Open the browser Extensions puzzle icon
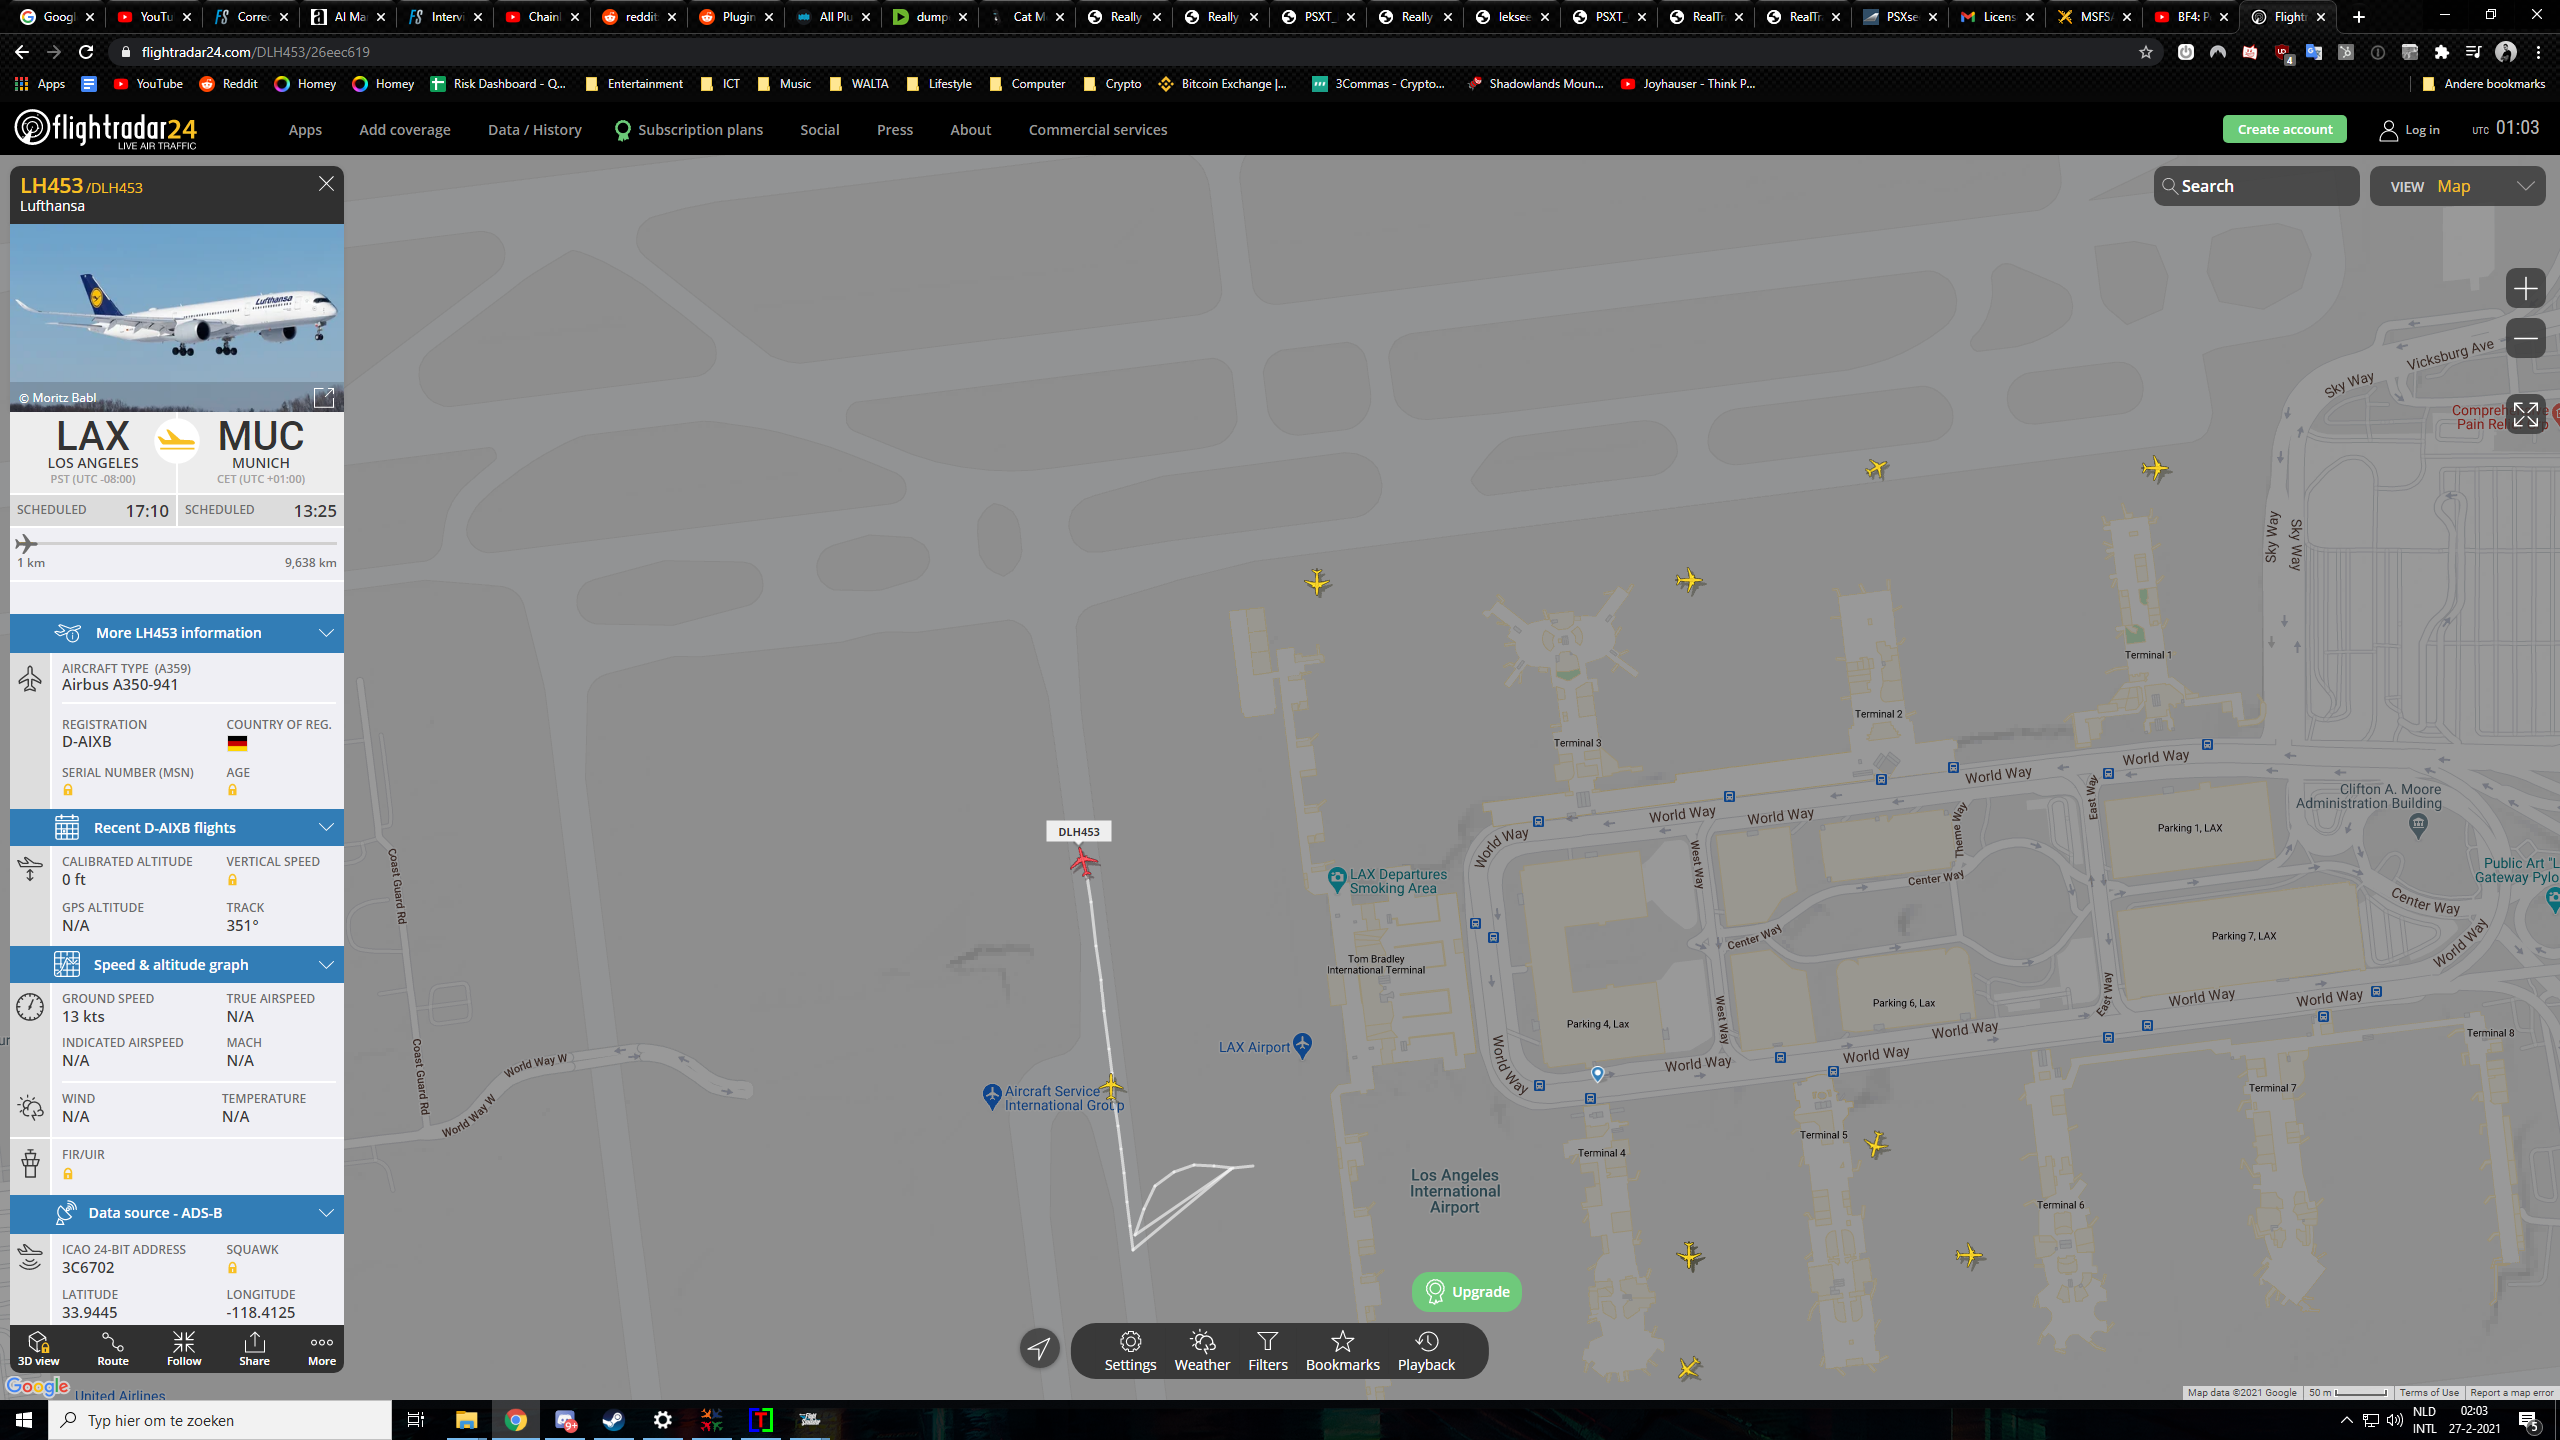Screen dimensions: 2560x1440 click(2441, 52)
